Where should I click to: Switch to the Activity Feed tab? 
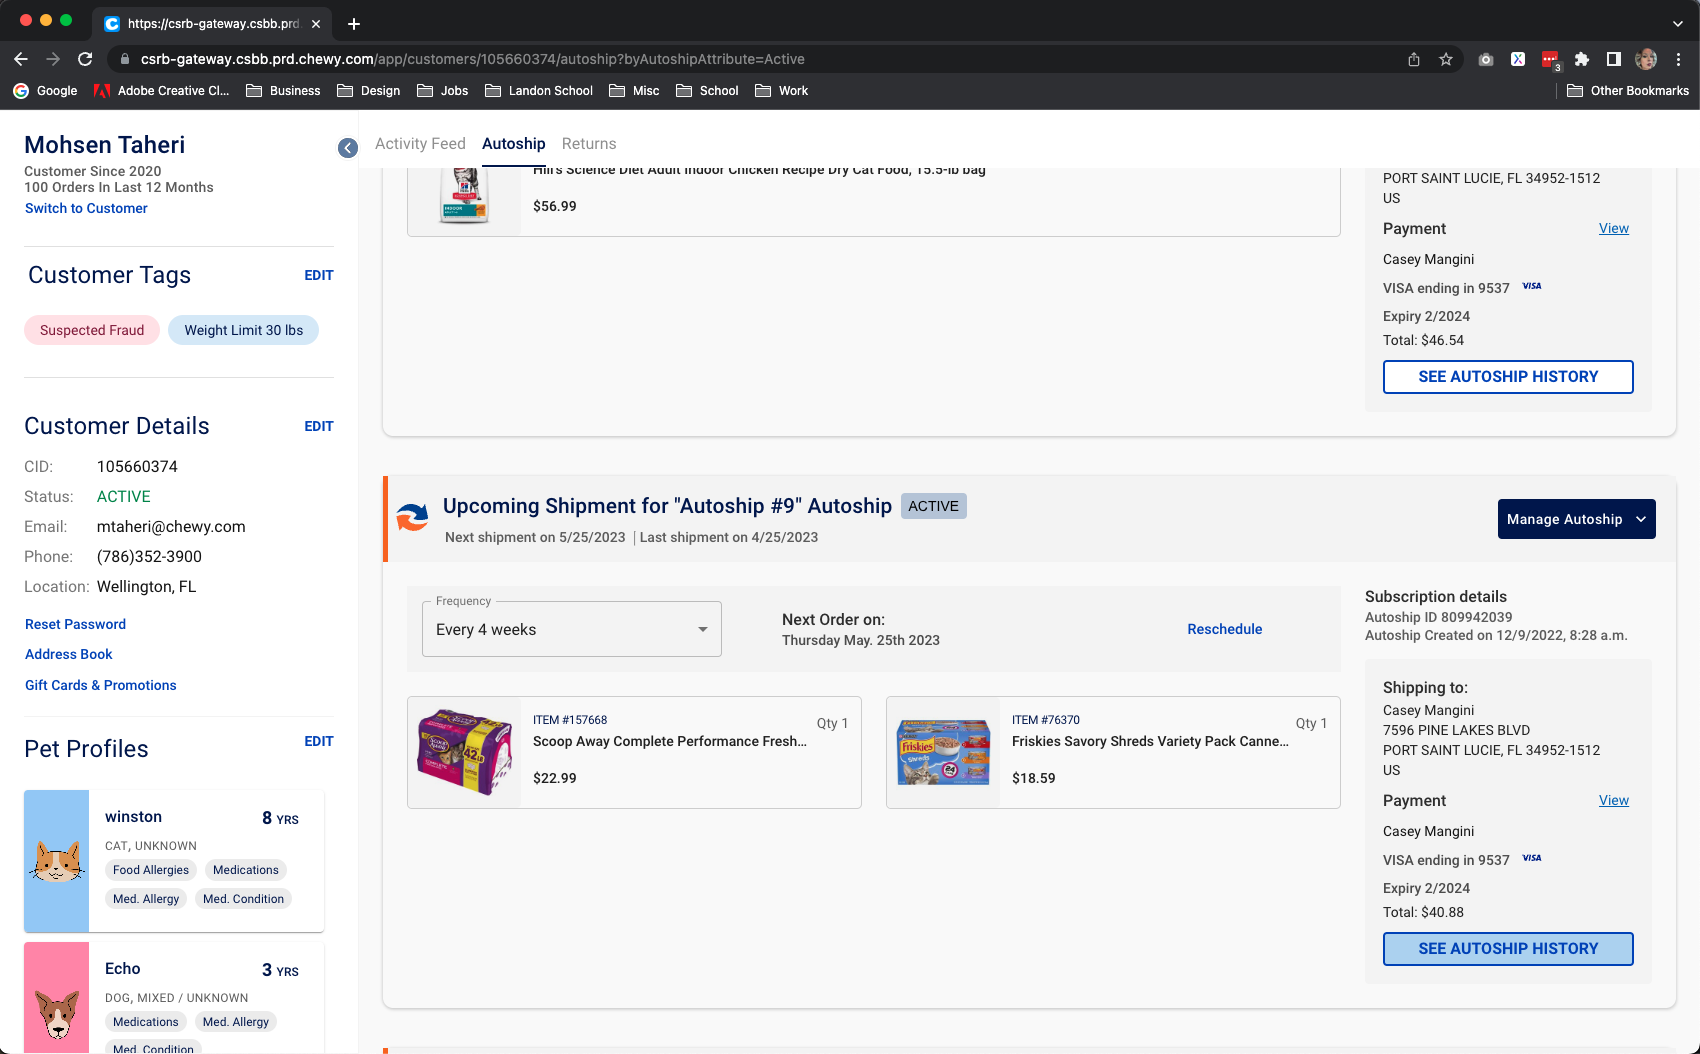[x=420, y=143]
